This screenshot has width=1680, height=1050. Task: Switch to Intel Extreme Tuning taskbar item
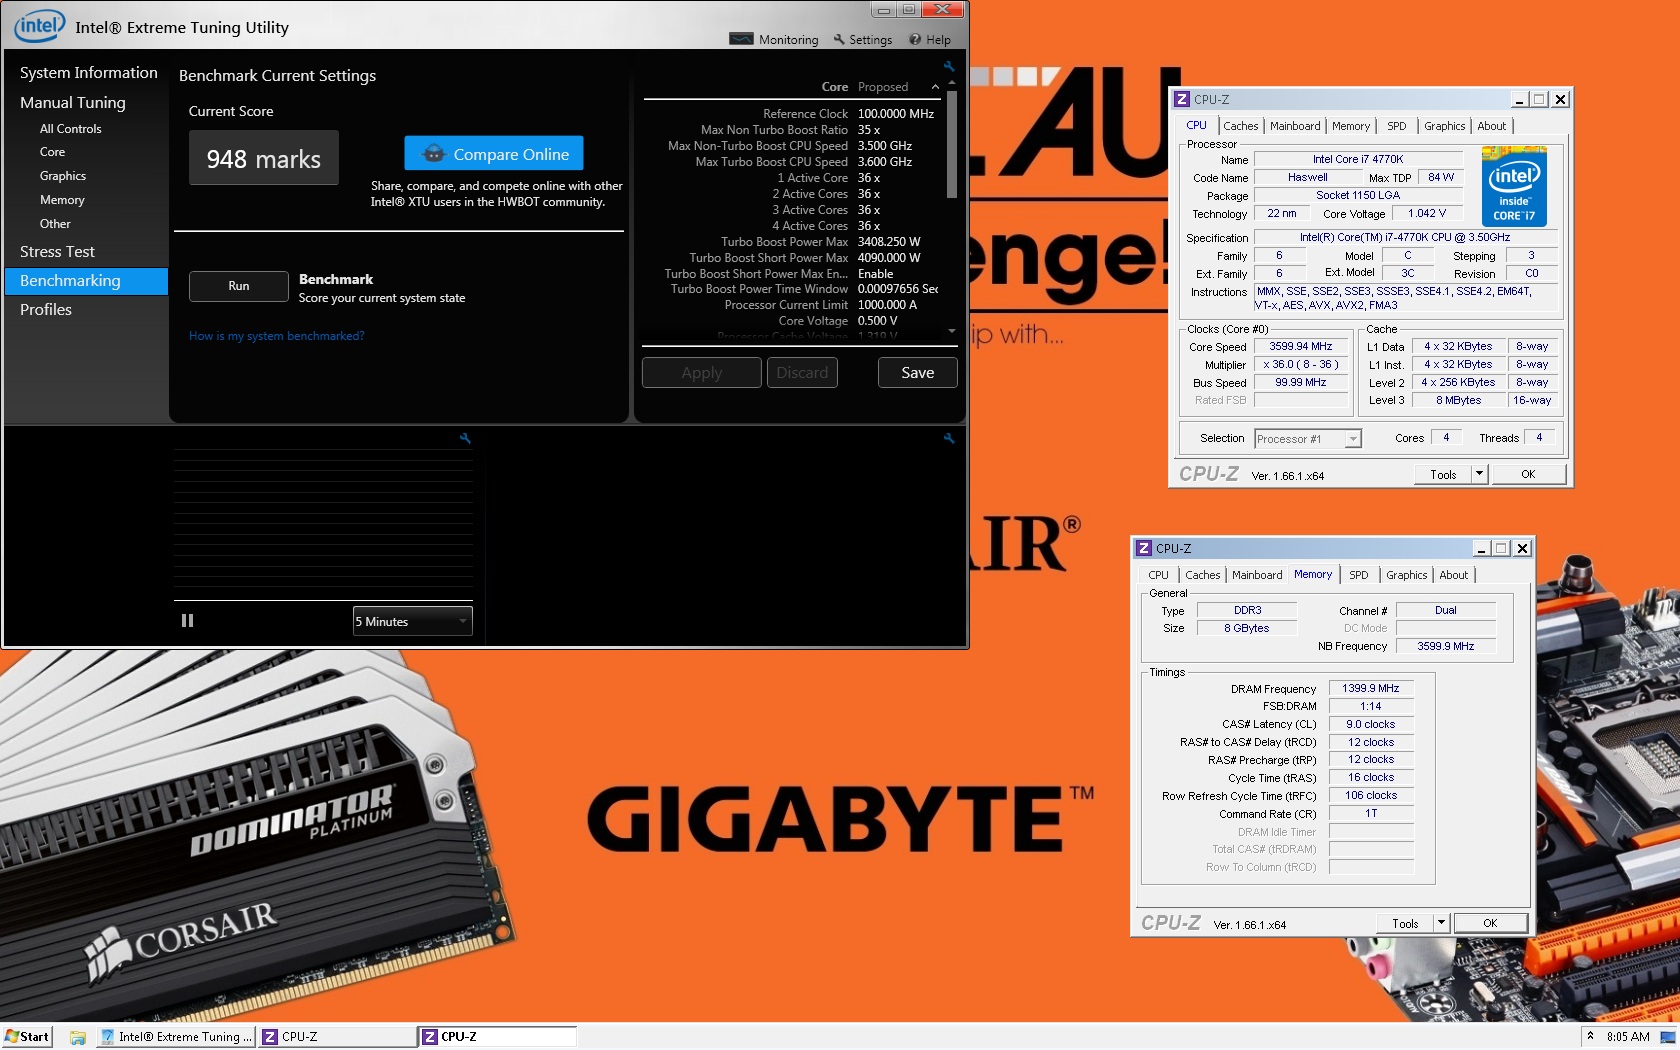(x=175, y=1037)
